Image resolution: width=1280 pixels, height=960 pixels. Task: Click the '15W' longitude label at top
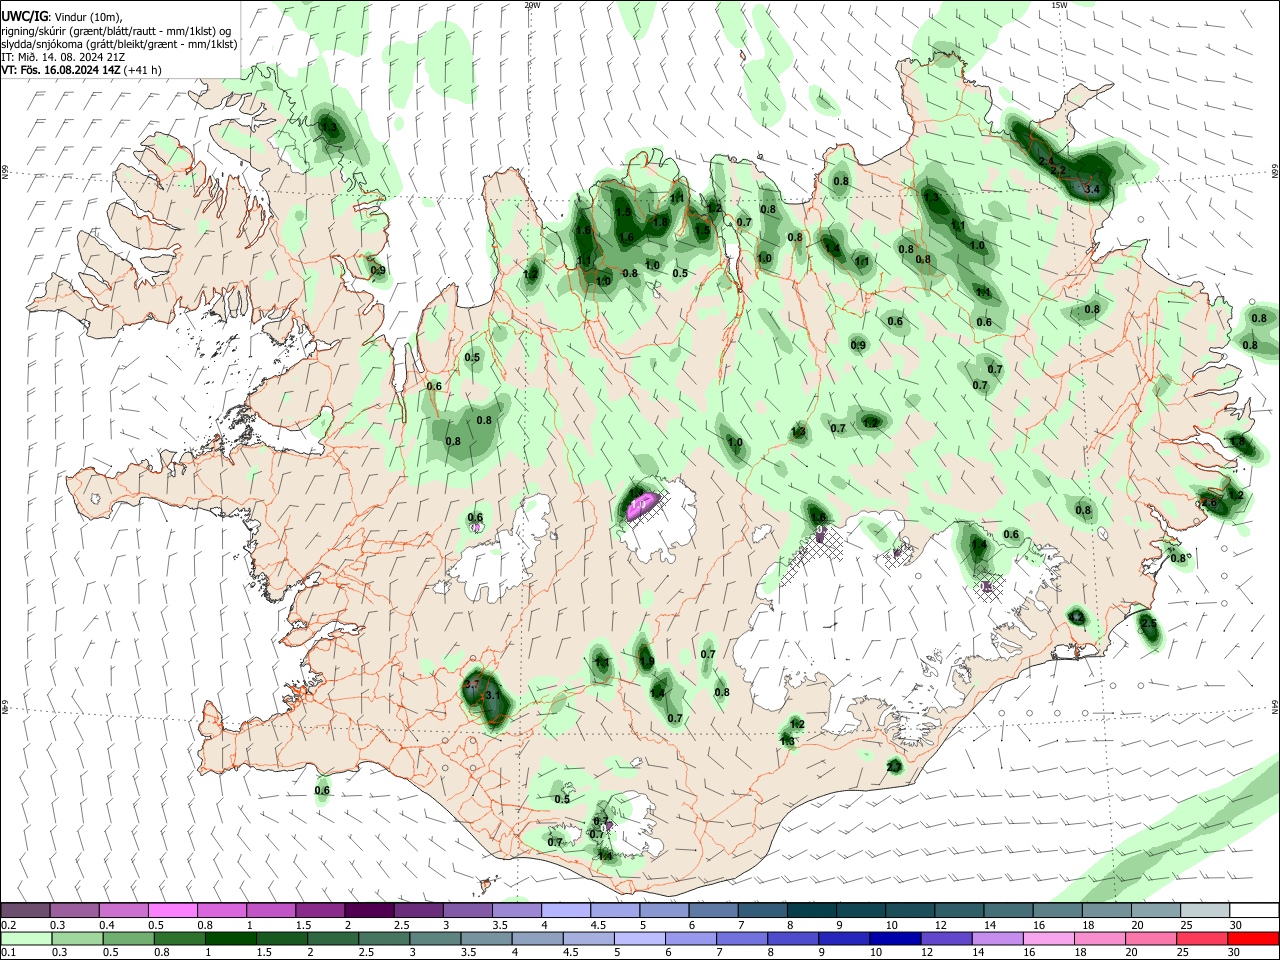click(1059, 5)
